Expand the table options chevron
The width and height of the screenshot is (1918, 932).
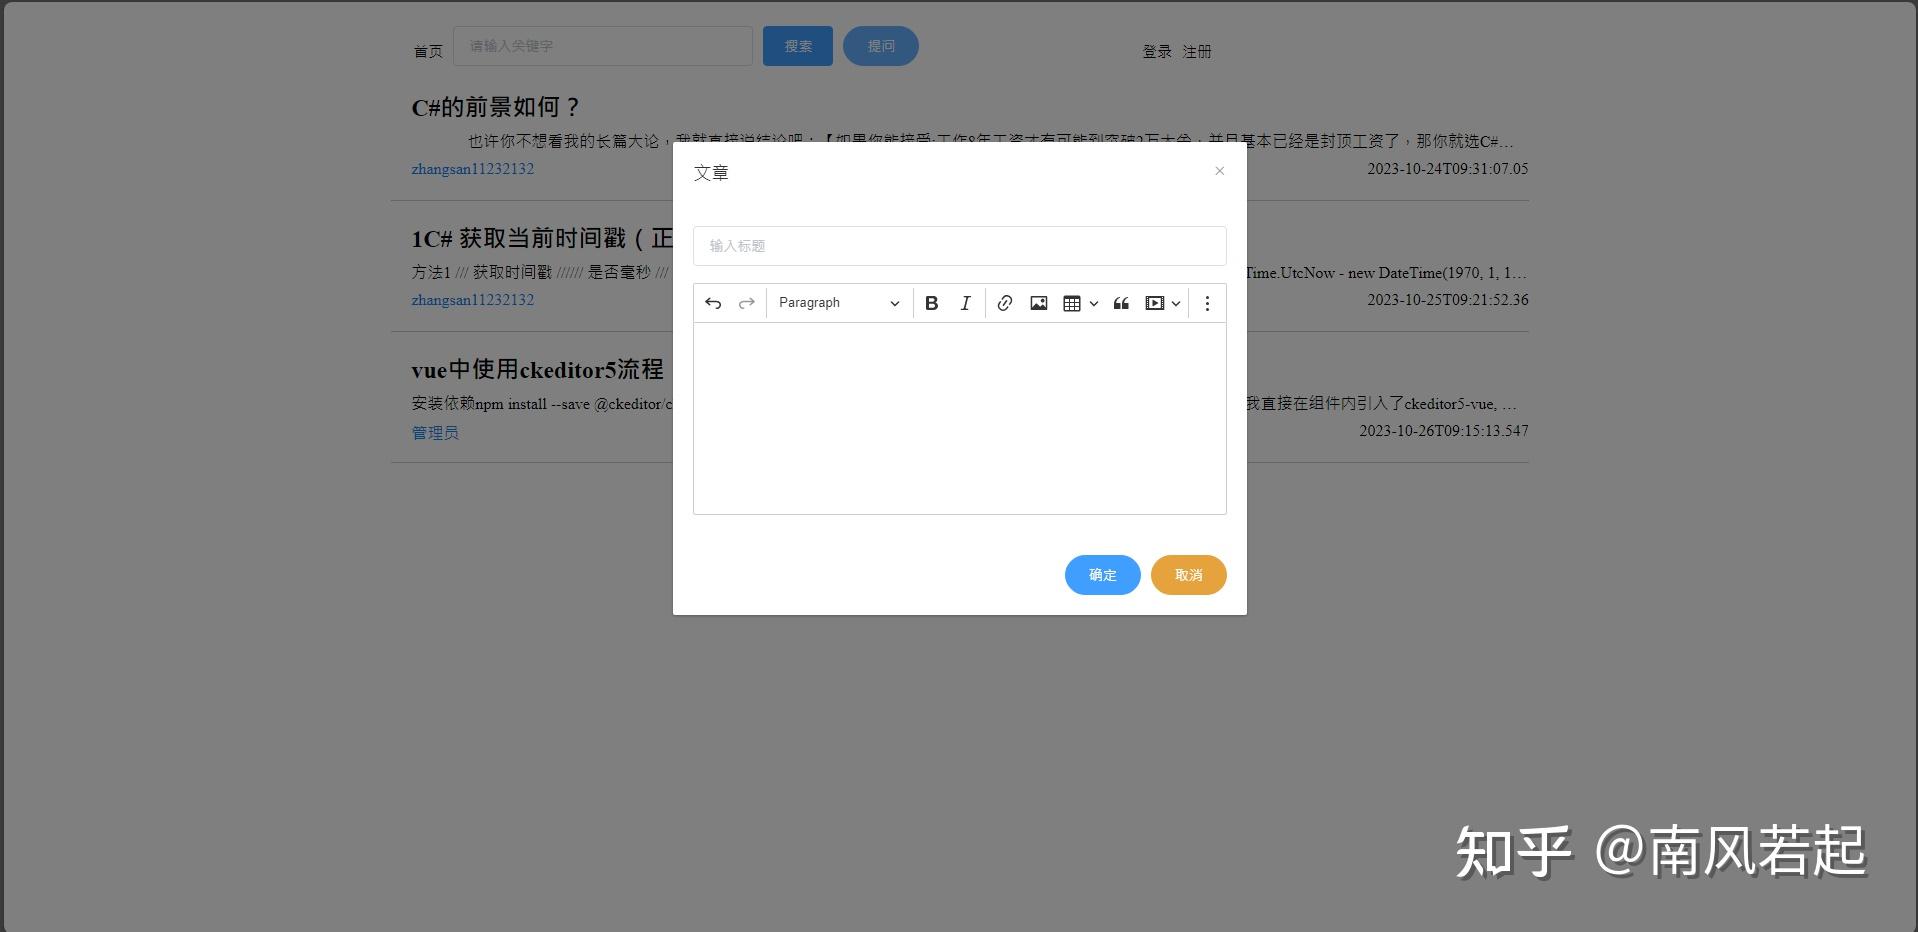pos(1093,303)
